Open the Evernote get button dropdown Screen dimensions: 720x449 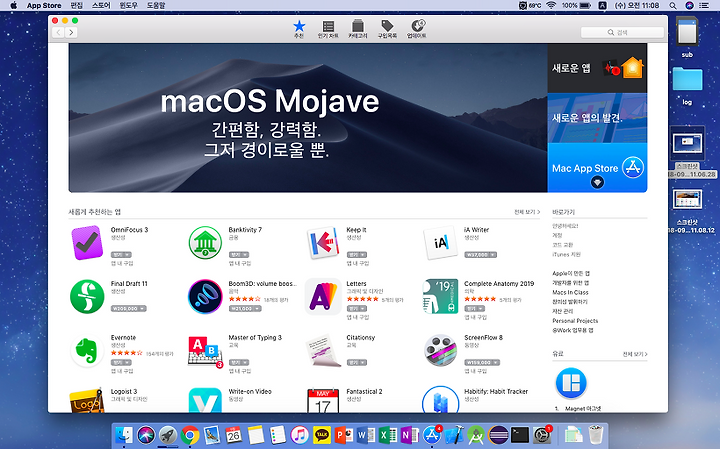(x=121, y=362)
